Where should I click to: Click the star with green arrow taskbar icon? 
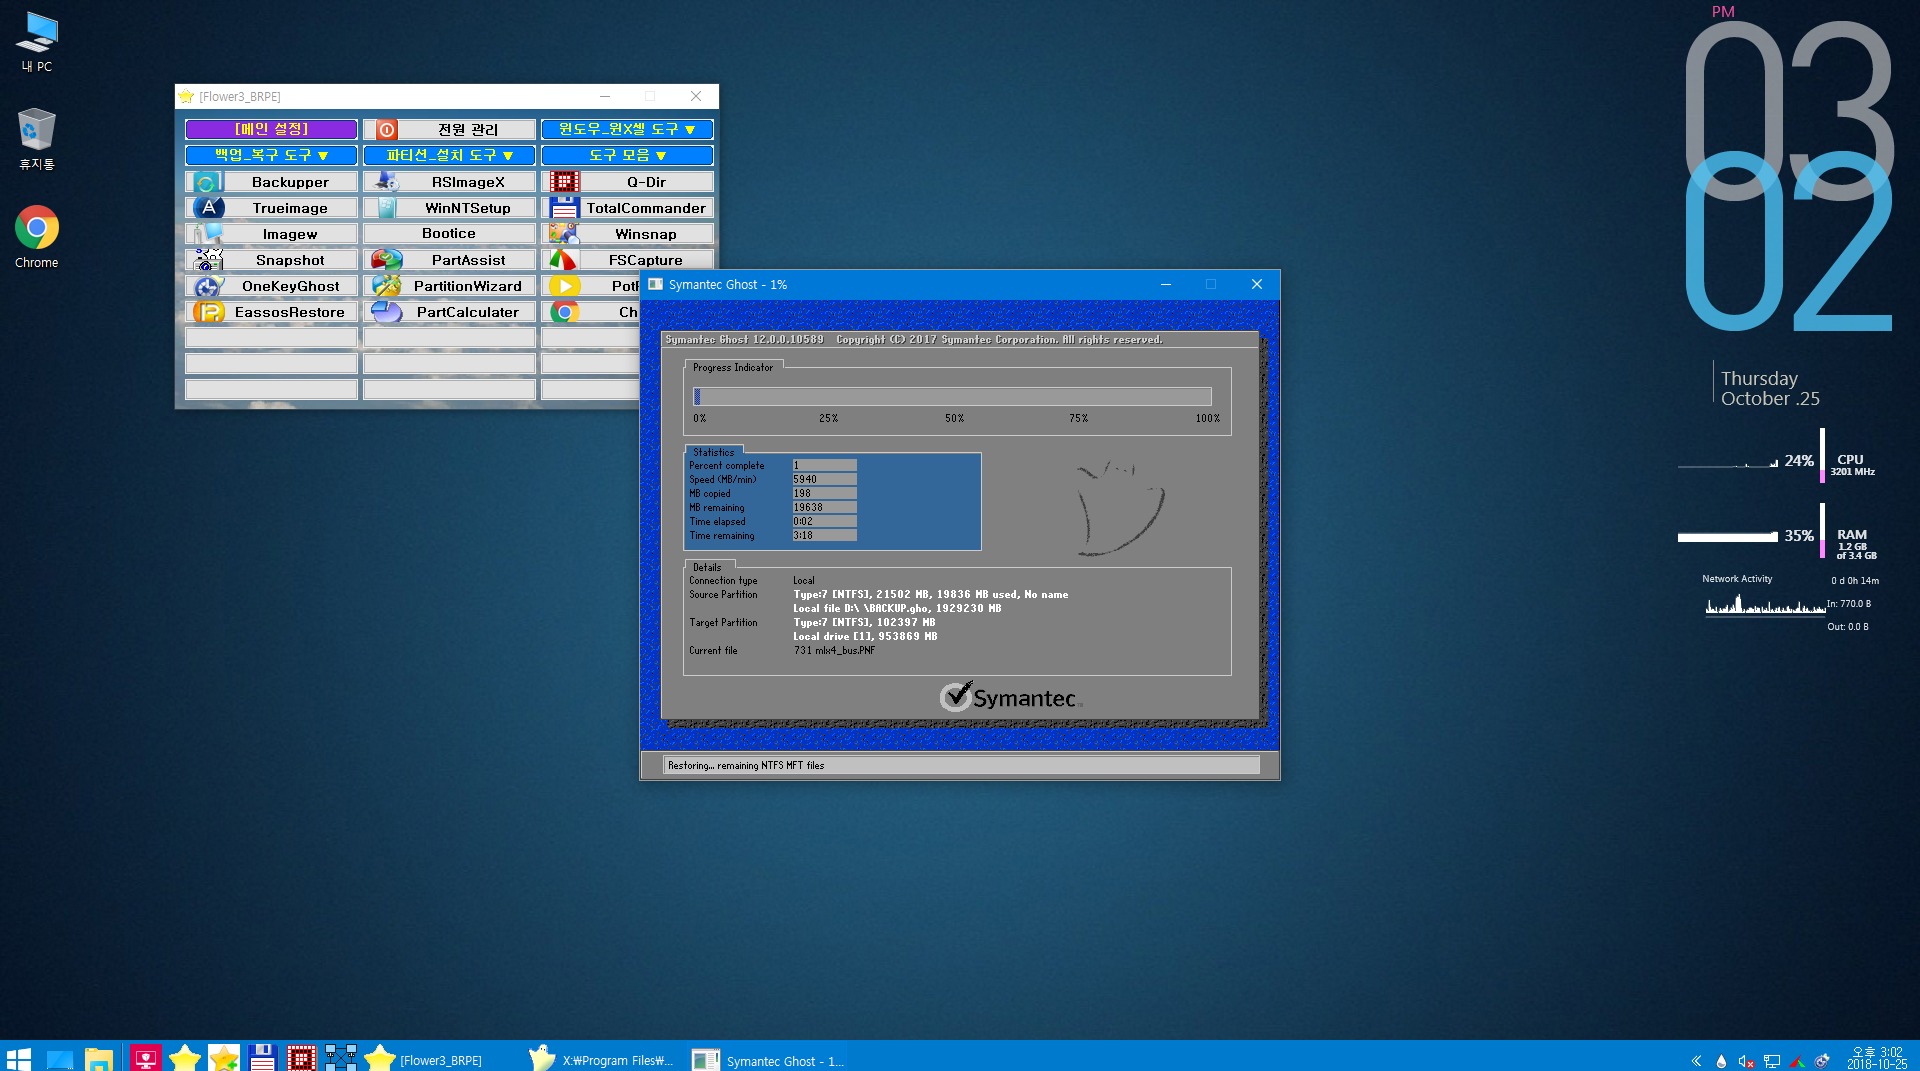coord(224,1058)
